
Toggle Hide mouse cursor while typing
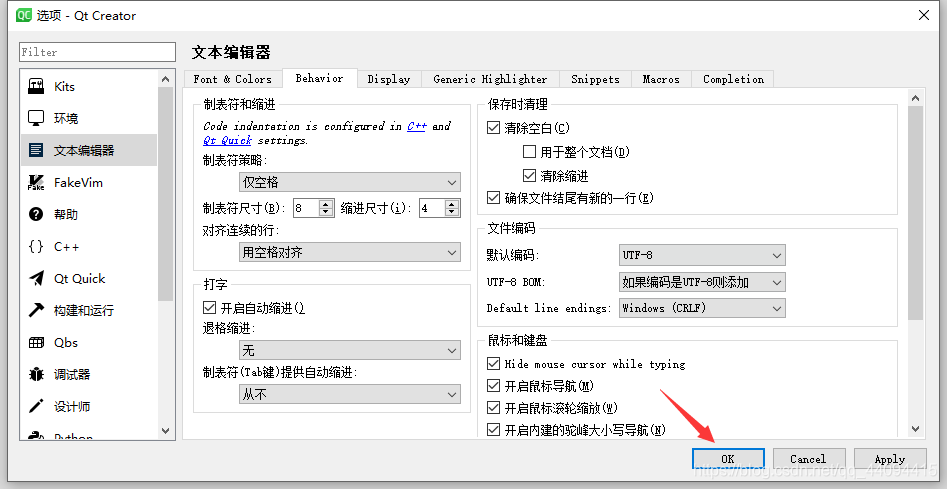click(493, 364)
